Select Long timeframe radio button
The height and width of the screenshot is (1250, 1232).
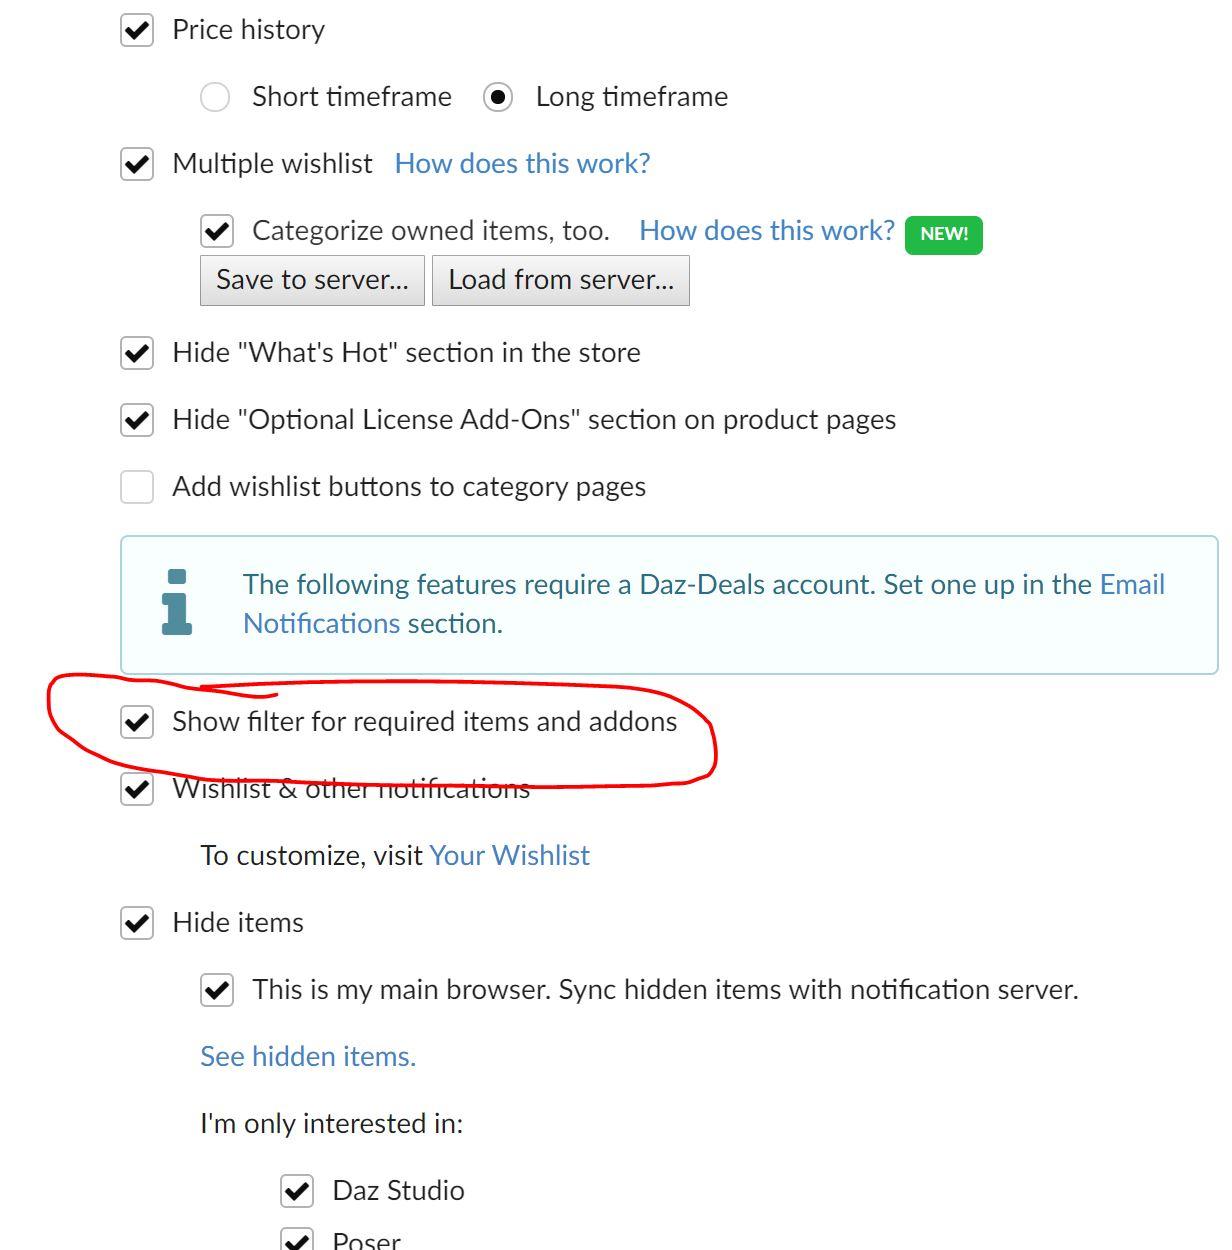coord(498,97)
